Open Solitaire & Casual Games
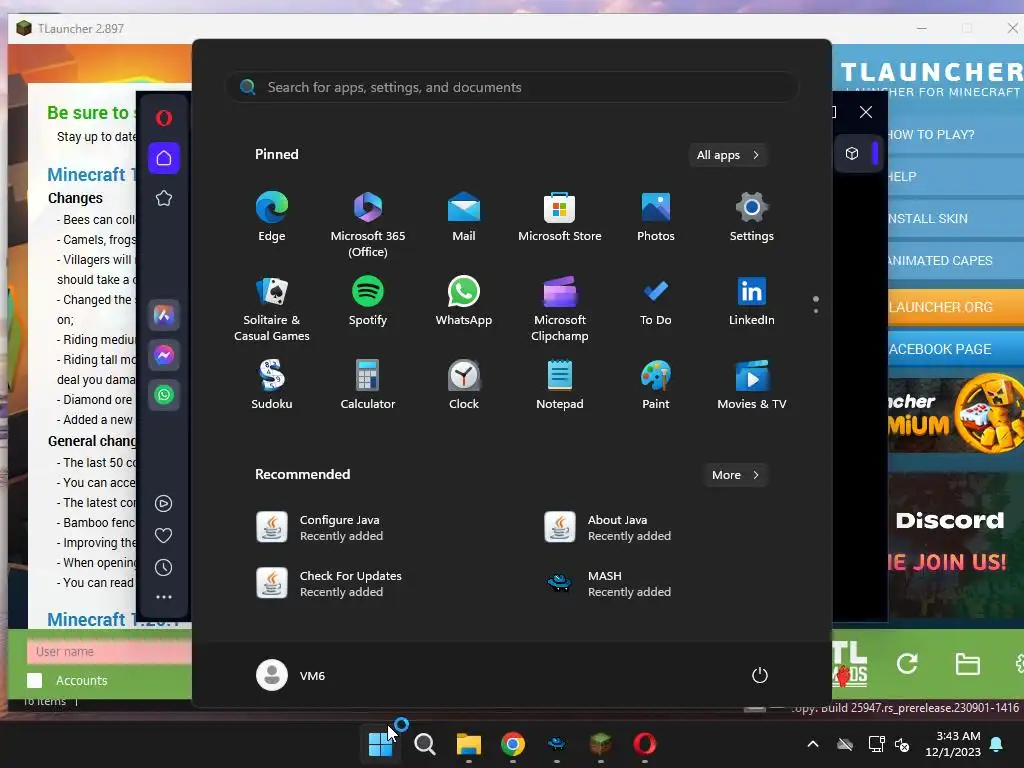Image resolution: width=1024 pixels, height=768 pixels. pyautogui.click(x=272, y=309)
